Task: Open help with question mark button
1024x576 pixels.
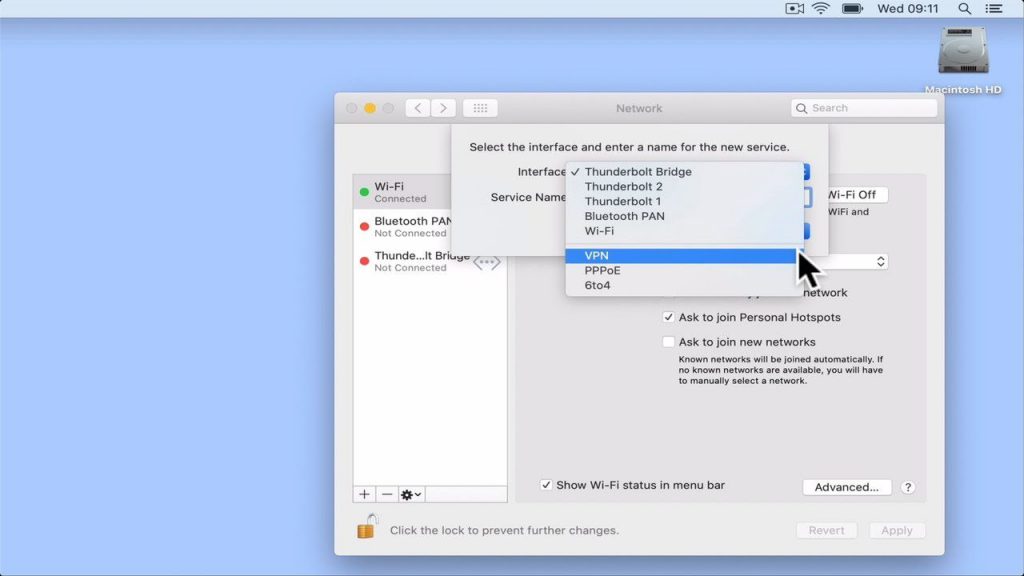Action: coord(908,487)
